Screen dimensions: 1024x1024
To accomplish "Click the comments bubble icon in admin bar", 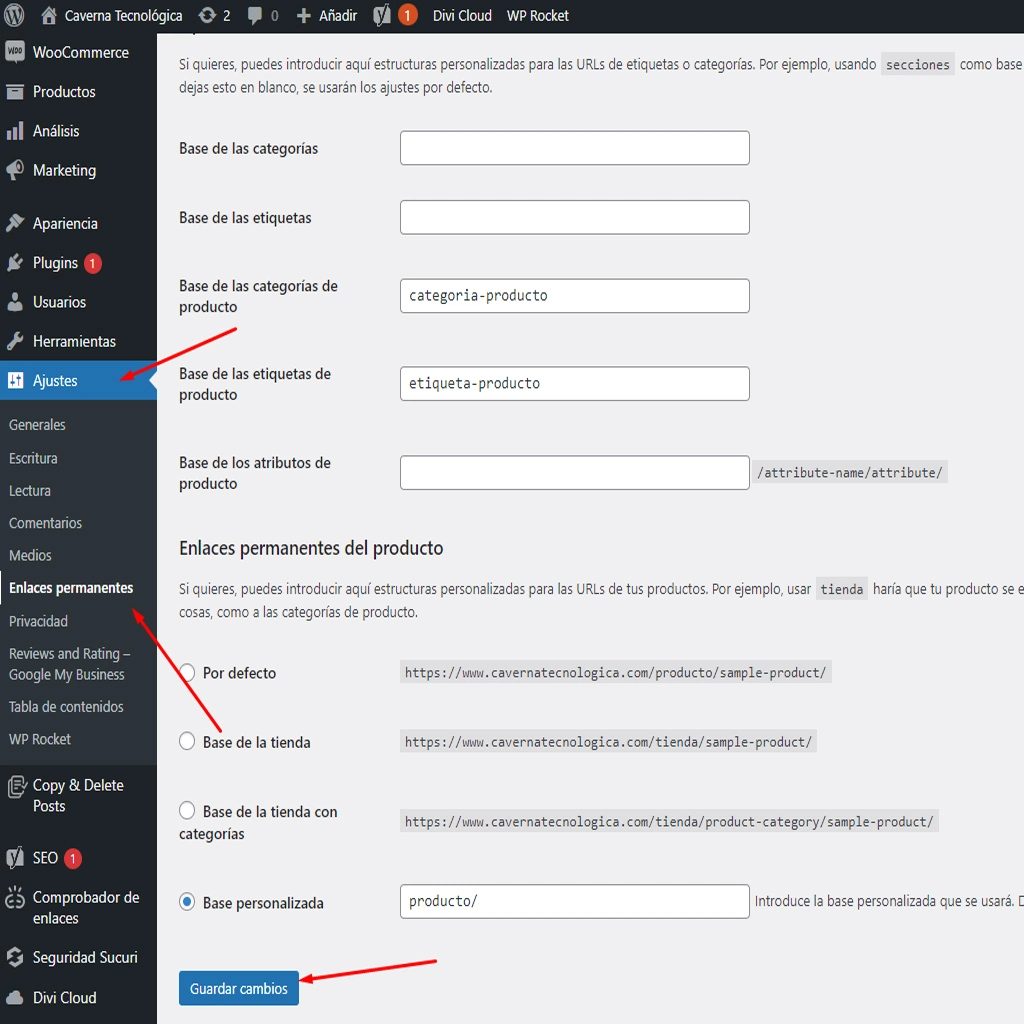I will [x=255, y=16].
